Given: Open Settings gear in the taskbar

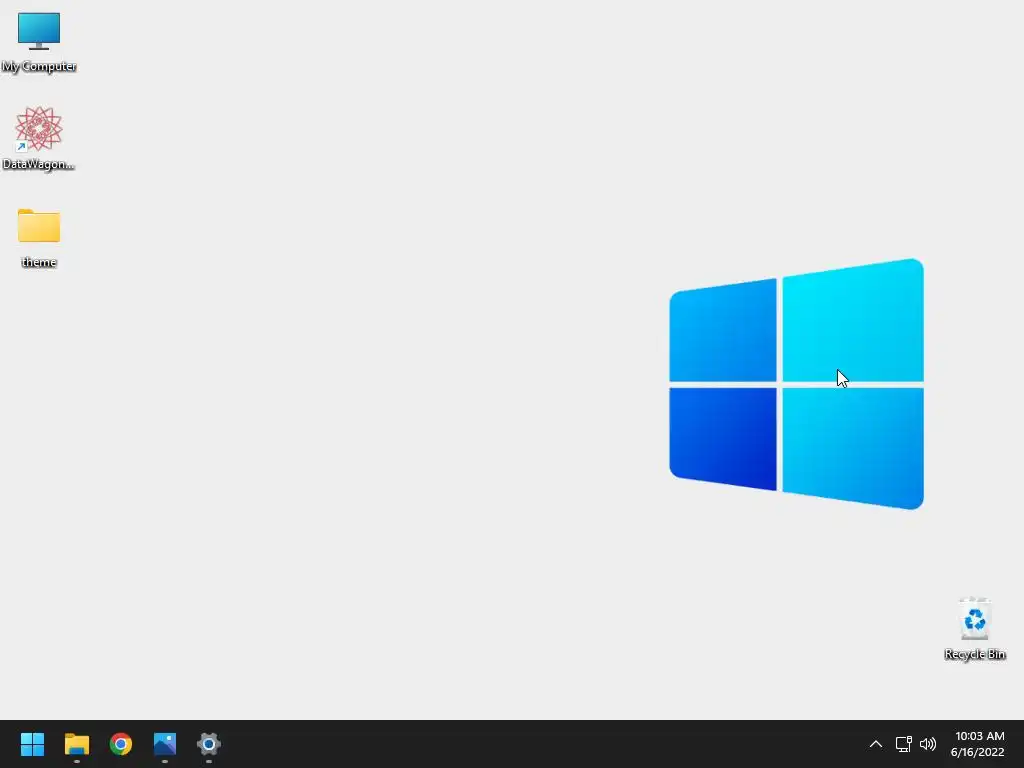Looking at the screenshot, I should tap(209, 744).
